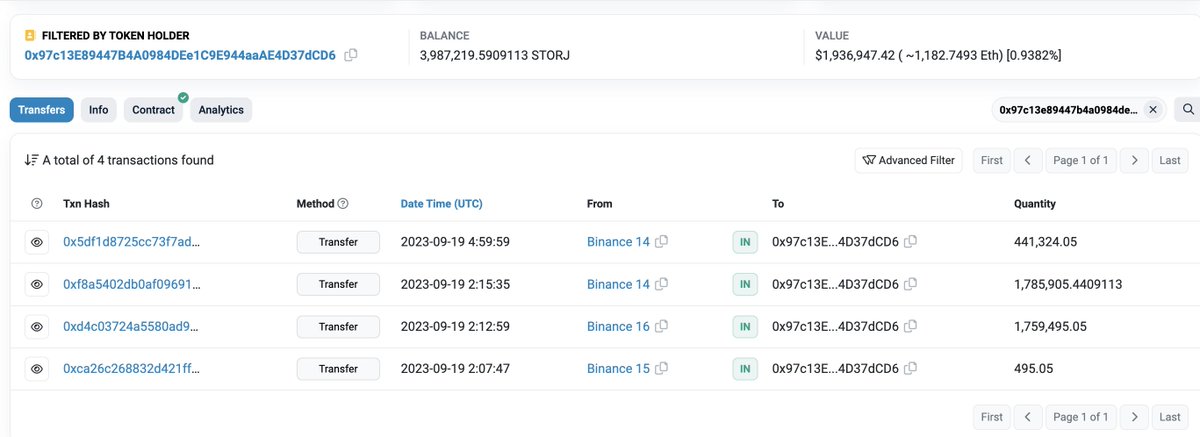Copy the Binance 16 address
The image size is (1200, 437).
tap(661, 327)
